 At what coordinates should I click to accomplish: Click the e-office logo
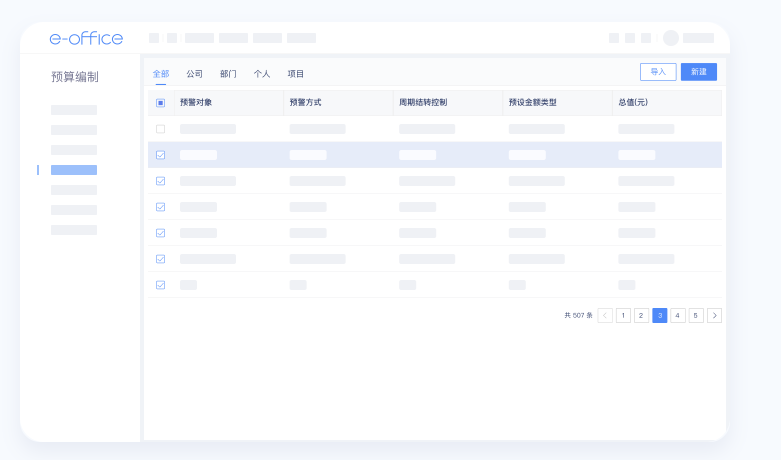(86, 38)
